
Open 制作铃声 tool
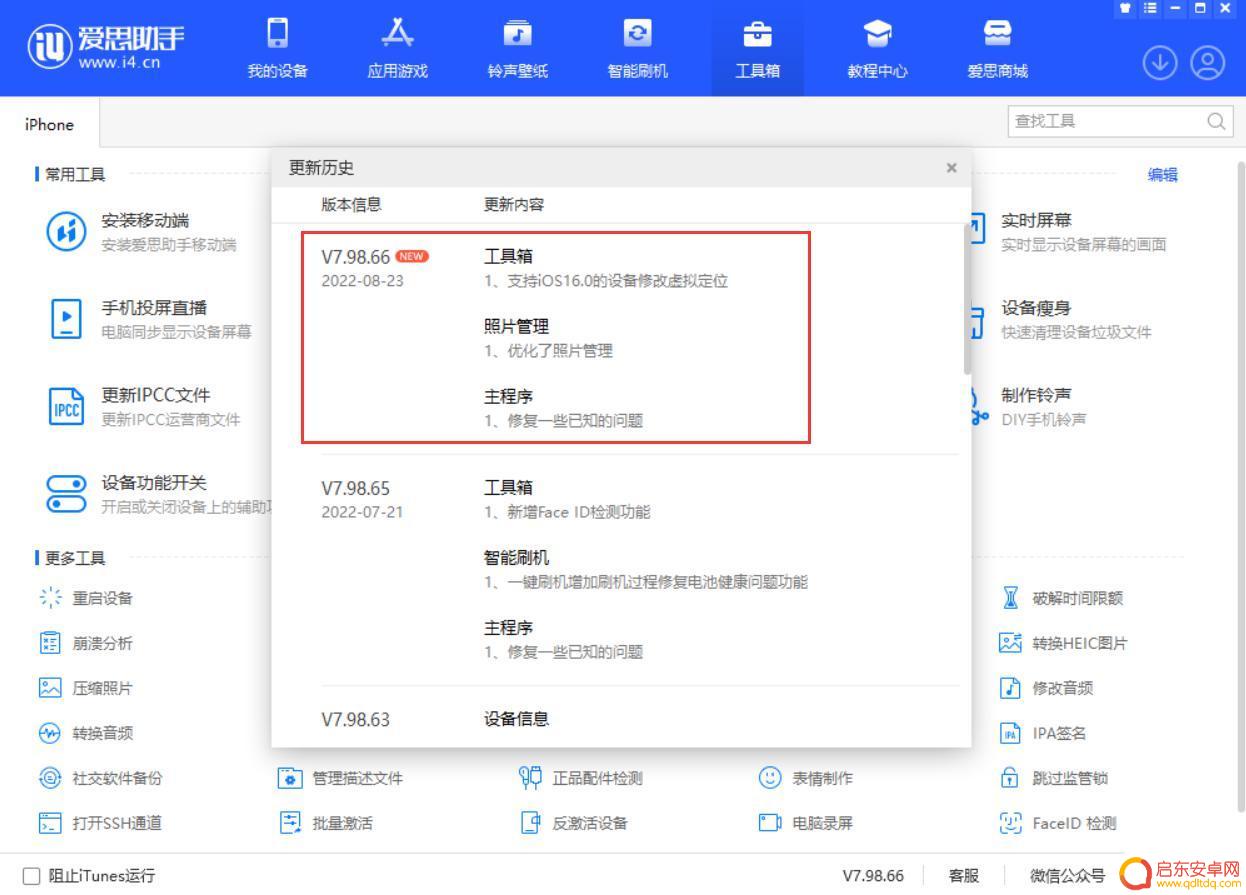click(x=1029, y=406)
